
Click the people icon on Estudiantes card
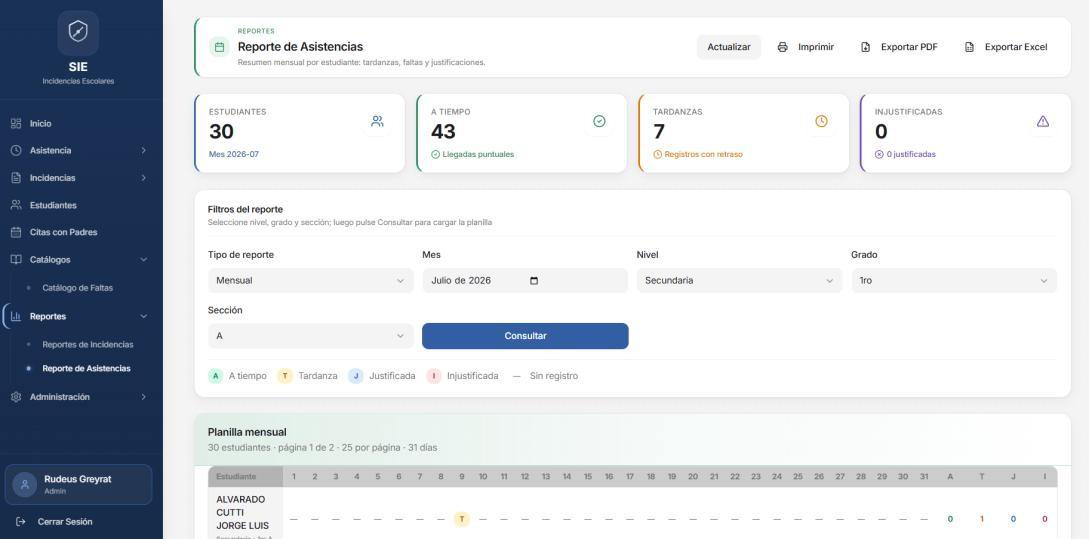(x=377, y=122)
